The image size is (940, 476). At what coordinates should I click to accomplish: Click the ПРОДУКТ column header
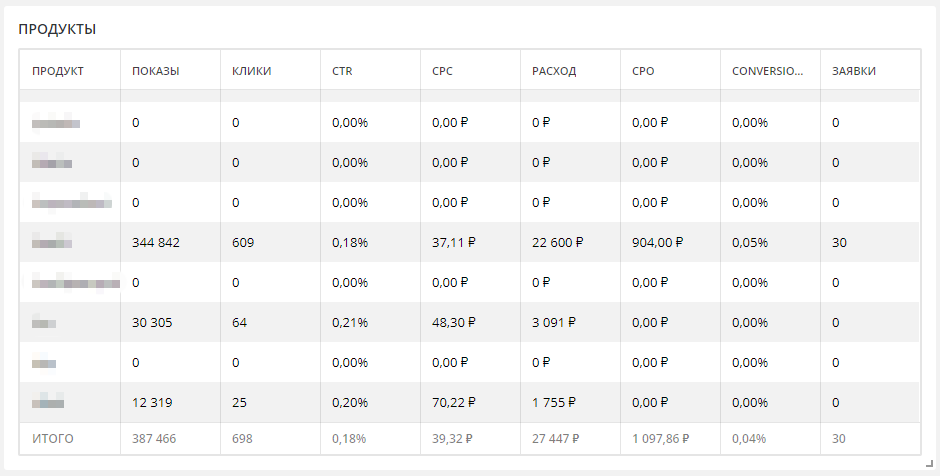pyautogui.click(x=58, y=71)
